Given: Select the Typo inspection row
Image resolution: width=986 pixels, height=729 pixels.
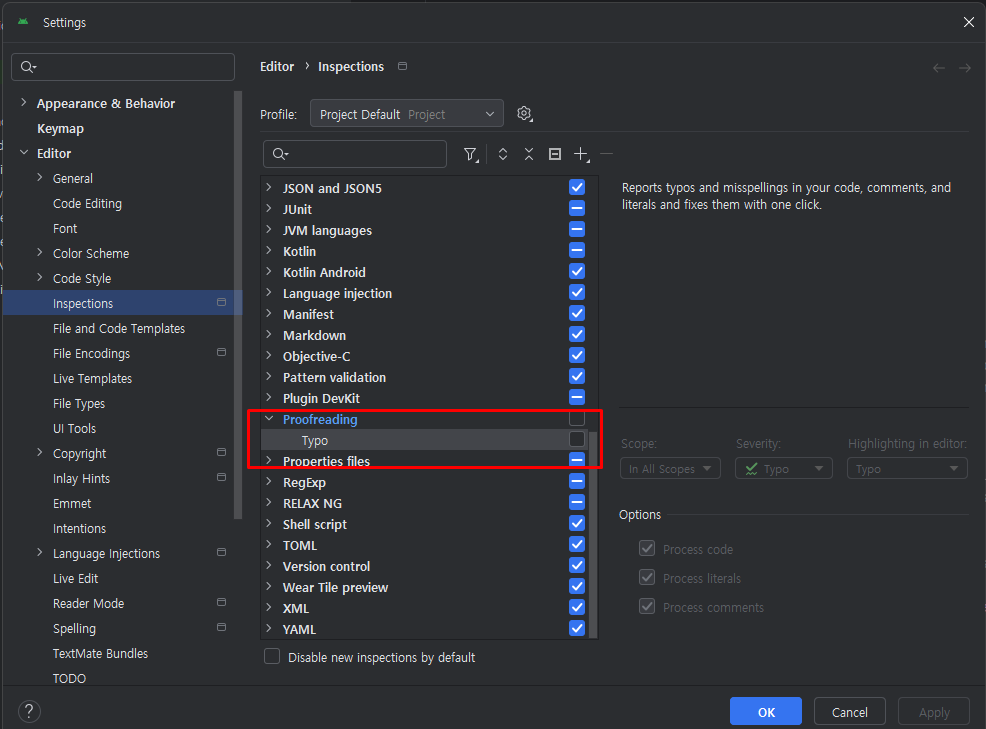Looking at the screenshot, I should click(x=424, y=440).
